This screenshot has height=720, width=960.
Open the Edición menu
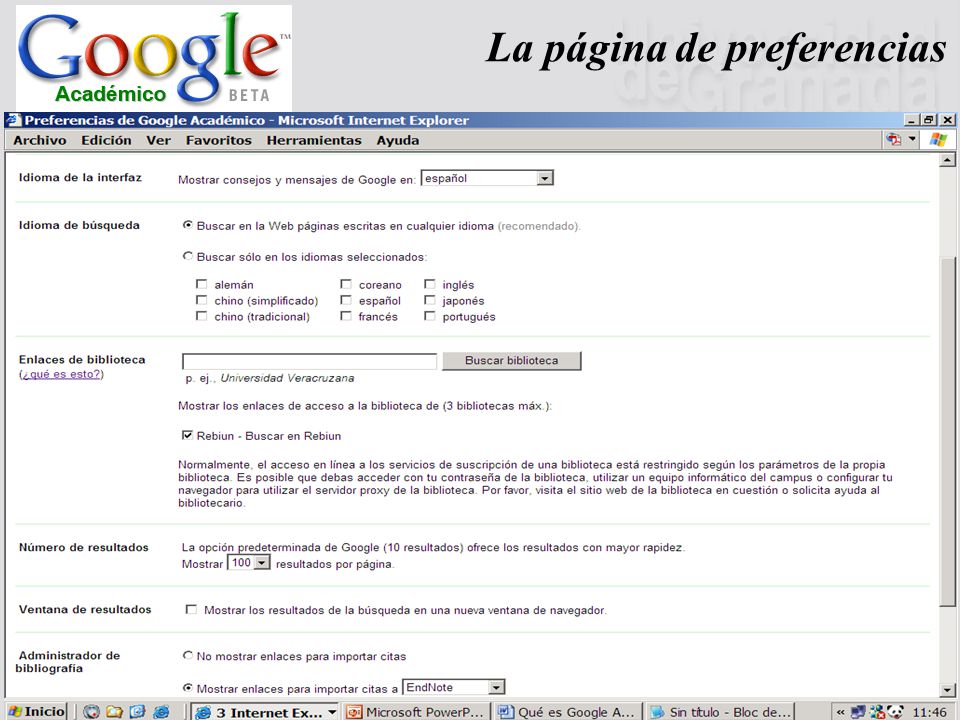pos(107,140)
